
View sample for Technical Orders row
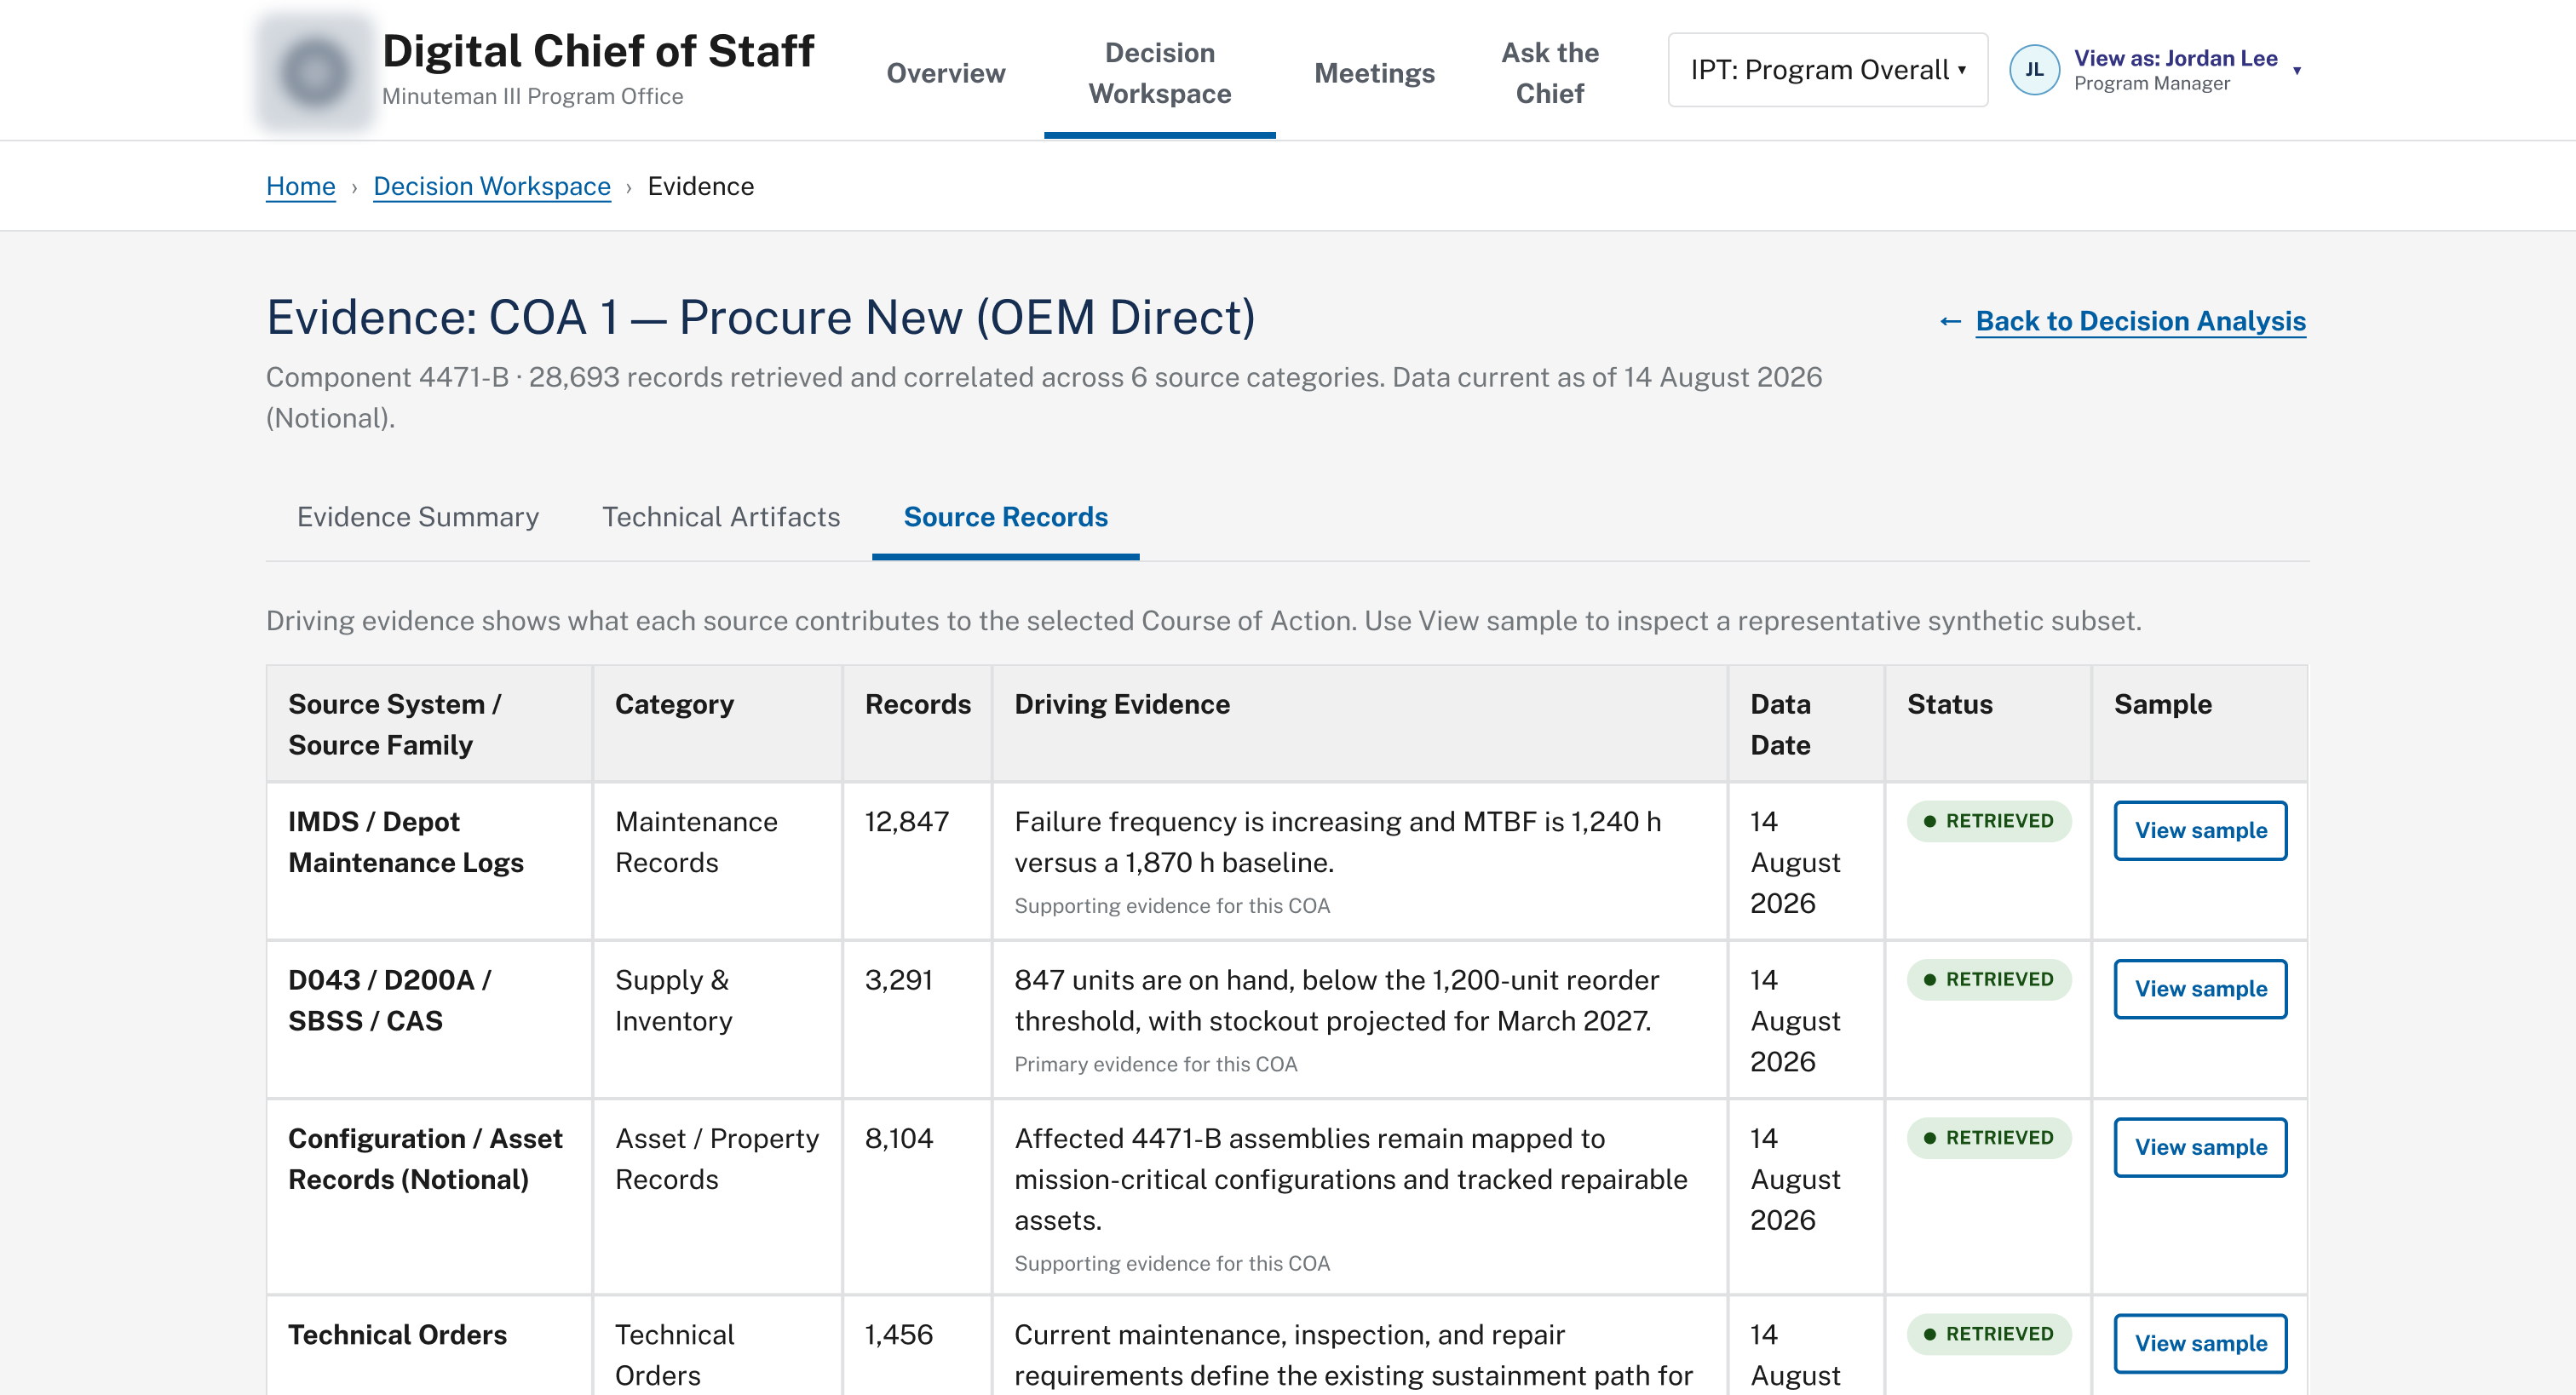point(2200,1343)
